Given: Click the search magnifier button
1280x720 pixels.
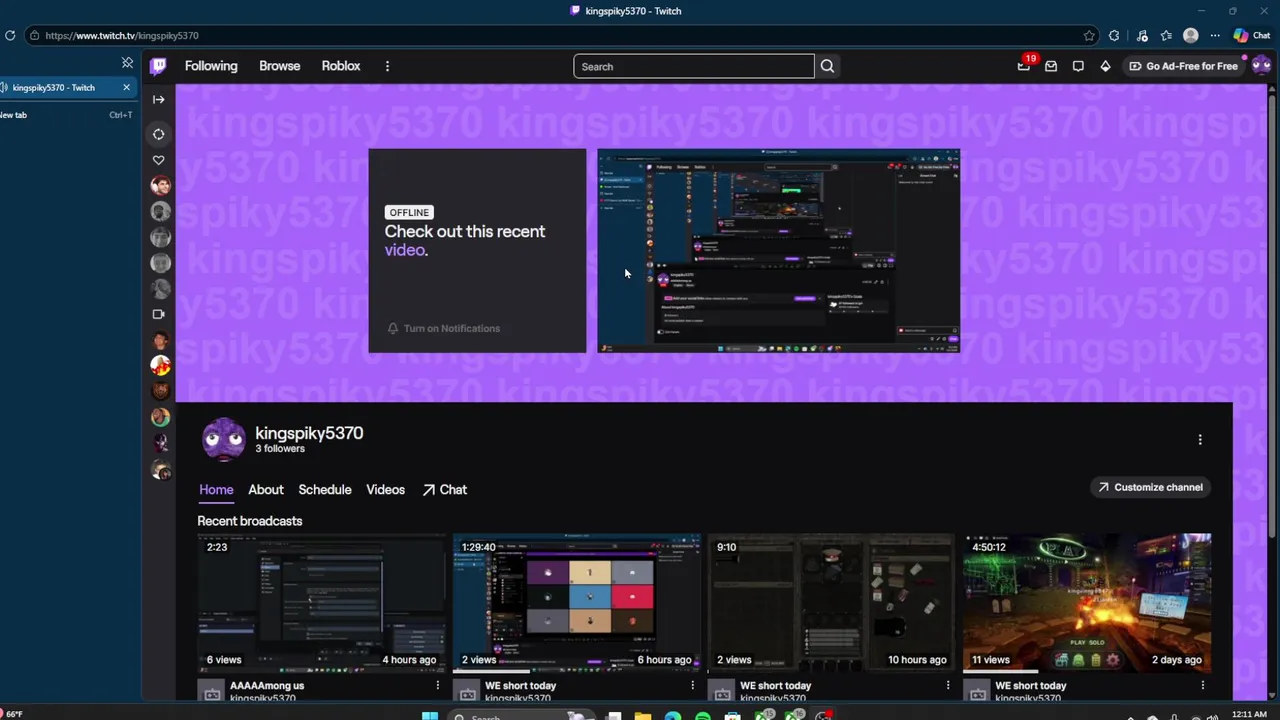Looking at the screenshot, I should click(827, 67).
